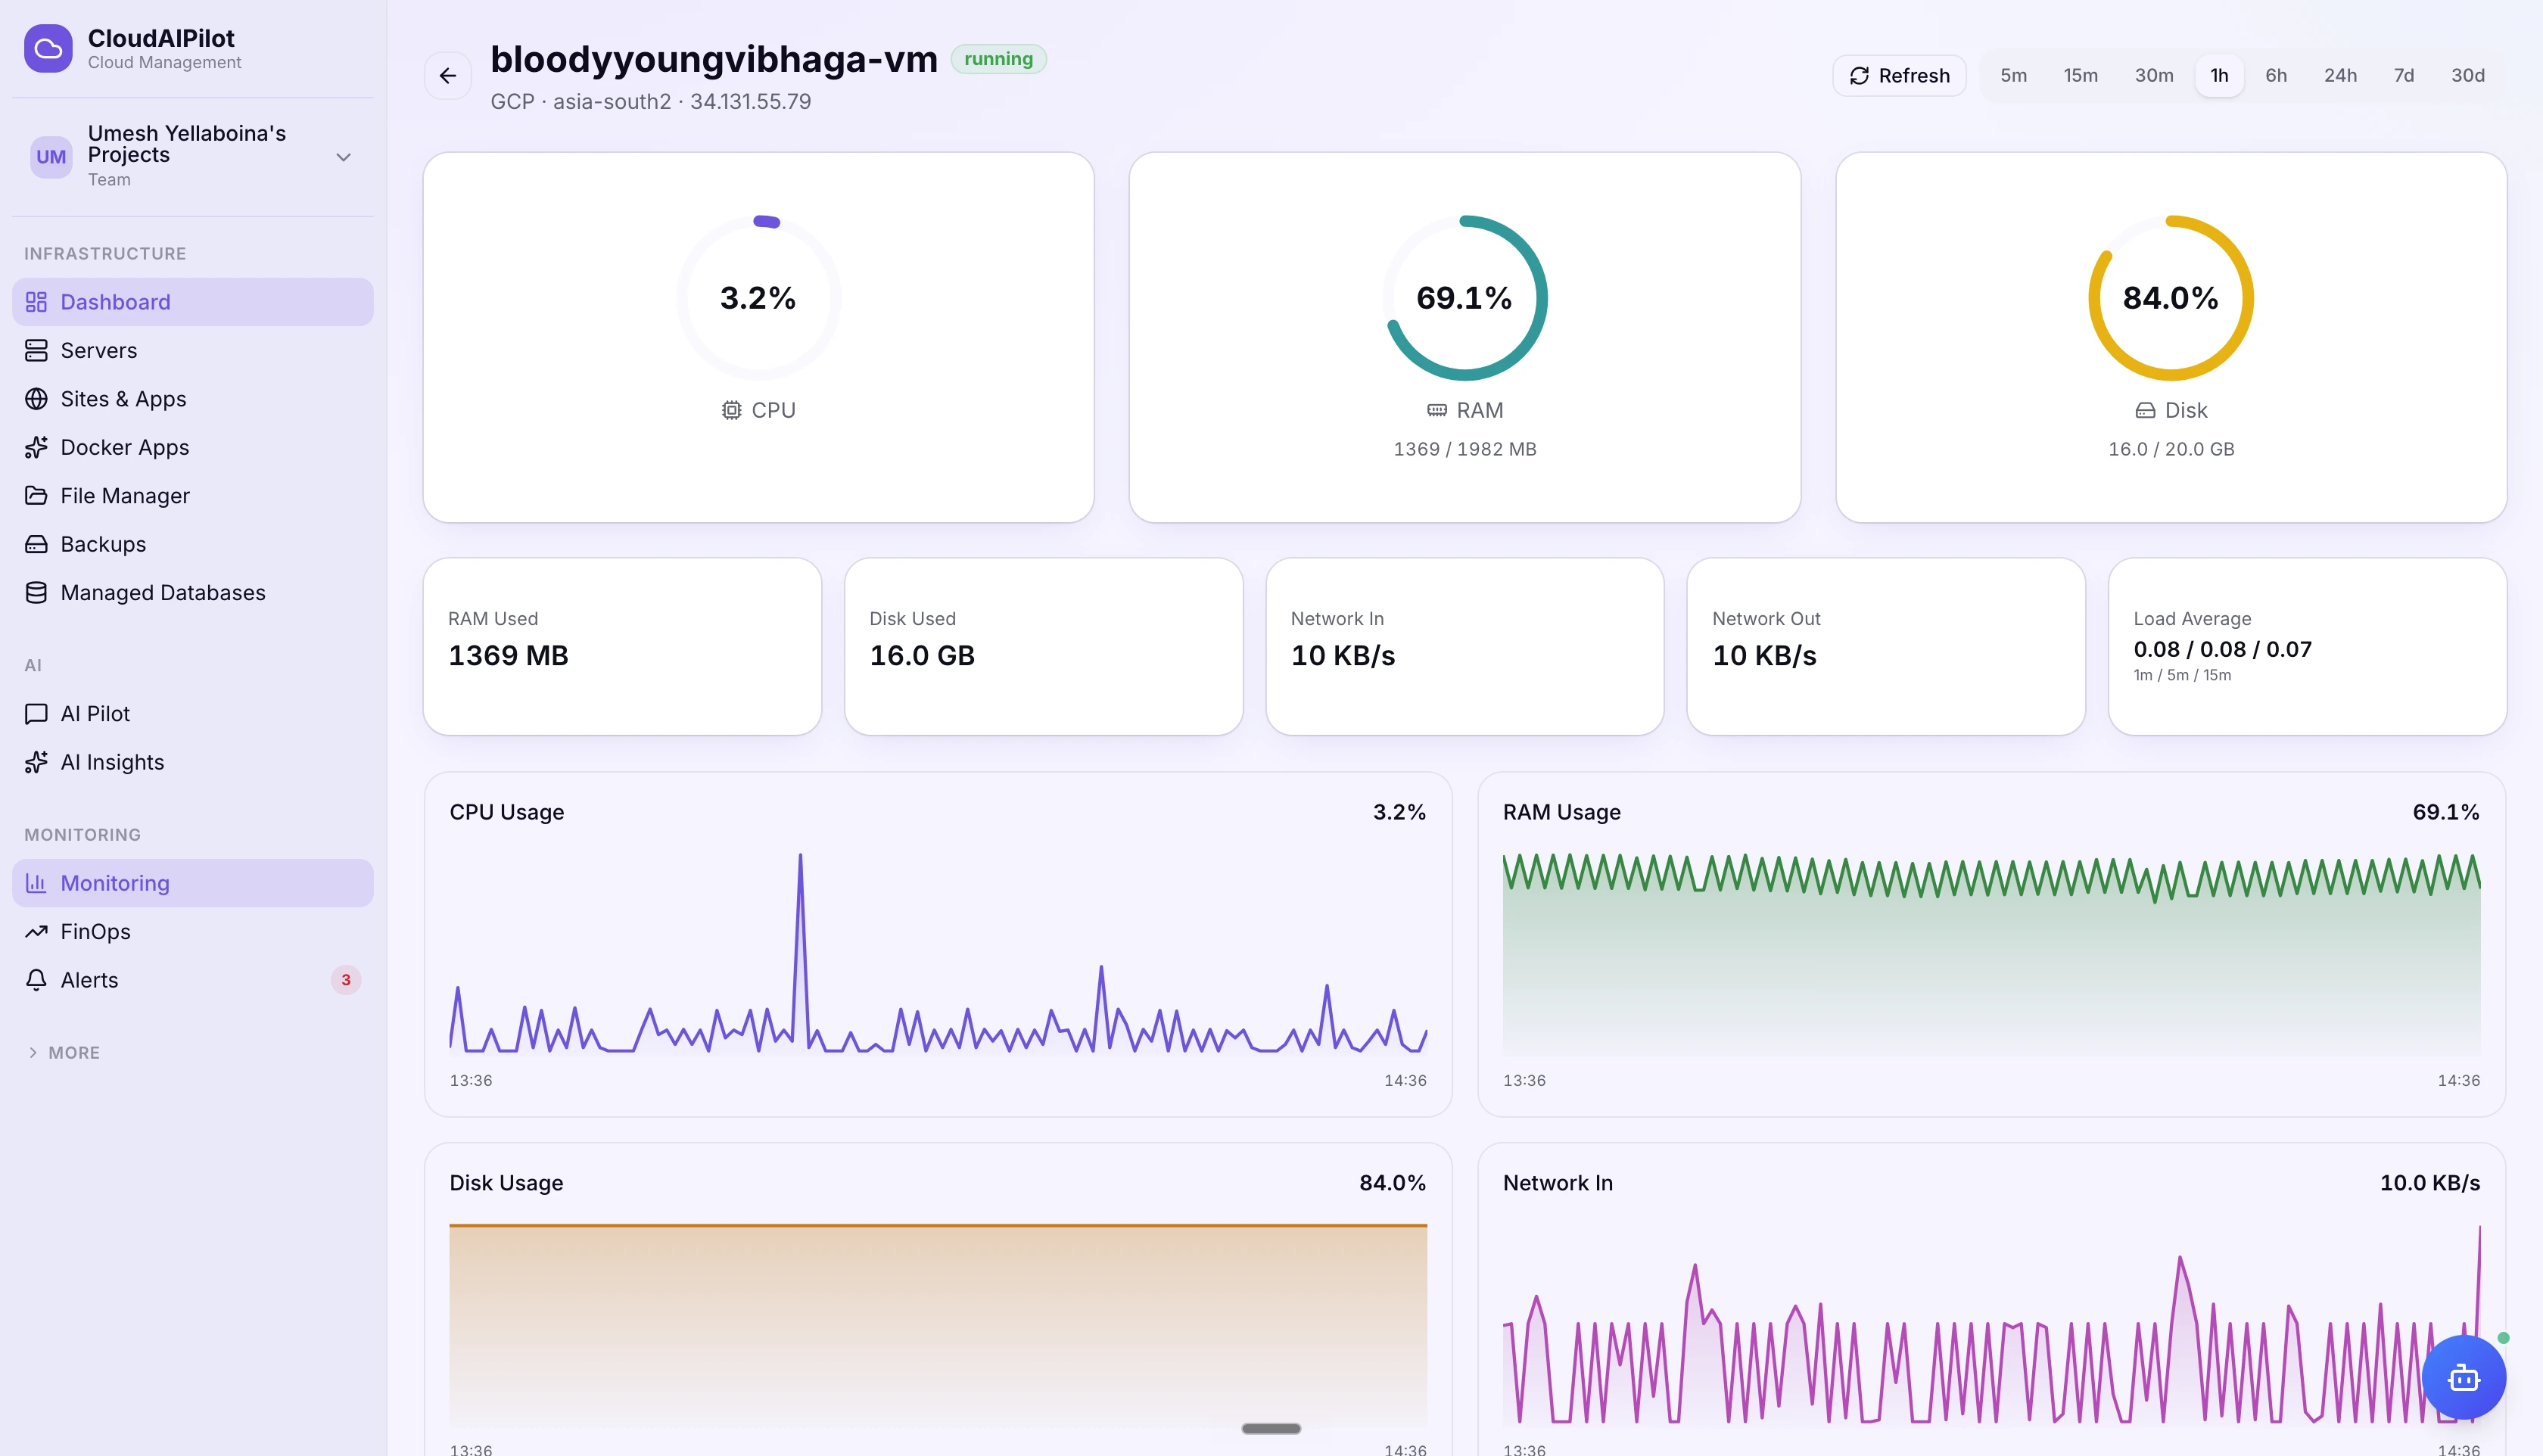Screen dimensions: 2543x1456
Task: Click the Alerts bell icon
Action: tap(36, 980)
